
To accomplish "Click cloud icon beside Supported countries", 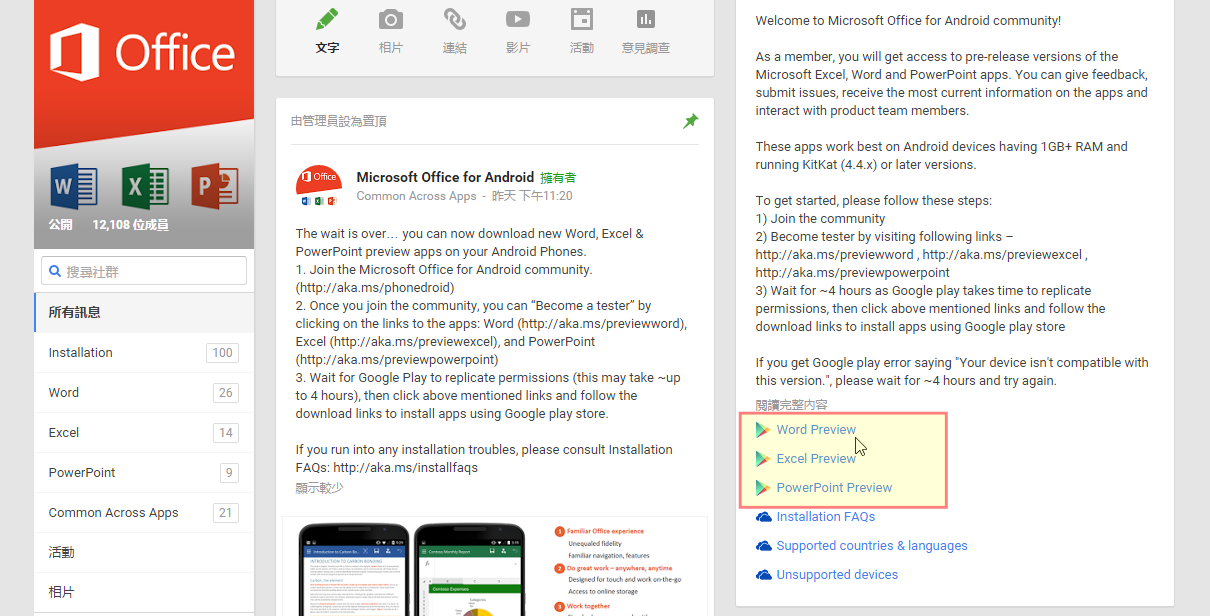I will 764,546.
